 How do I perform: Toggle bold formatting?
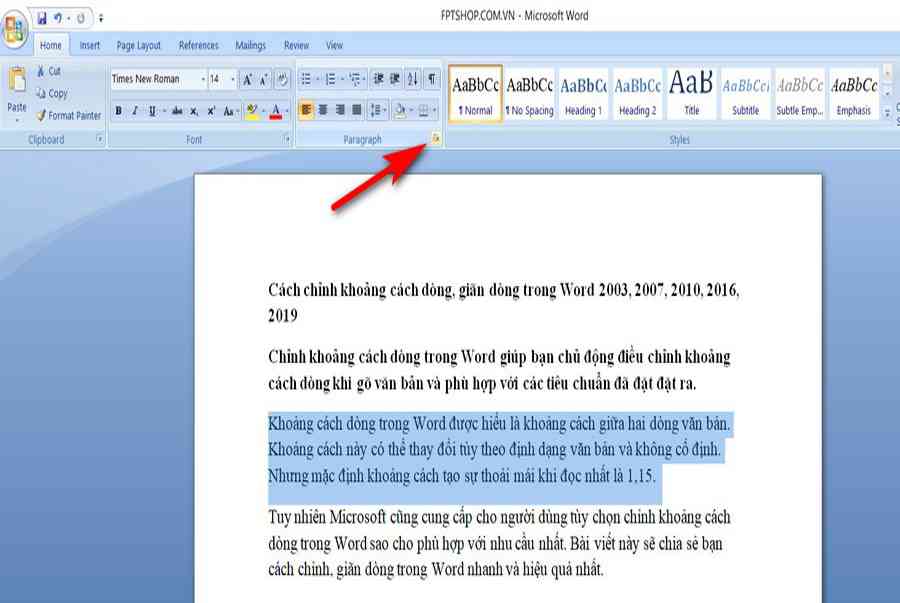coord(118,111)
